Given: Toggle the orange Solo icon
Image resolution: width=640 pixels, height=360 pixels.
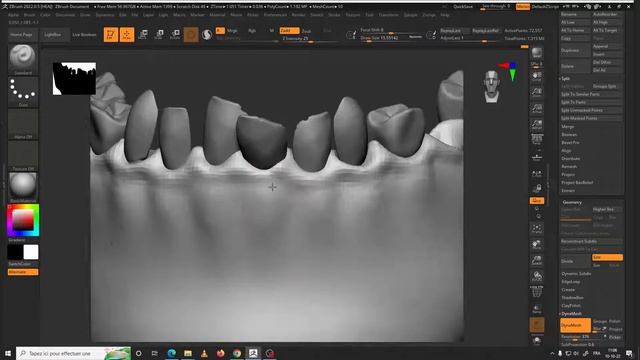Looking at the screenshot, I should pyautogui.click(x=537, y=325).
